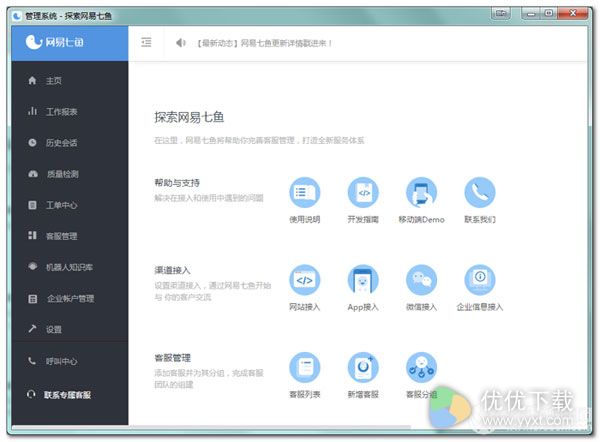
Task: Open 机器人知识库 sidebar item
Action: [x=70, y=267]
